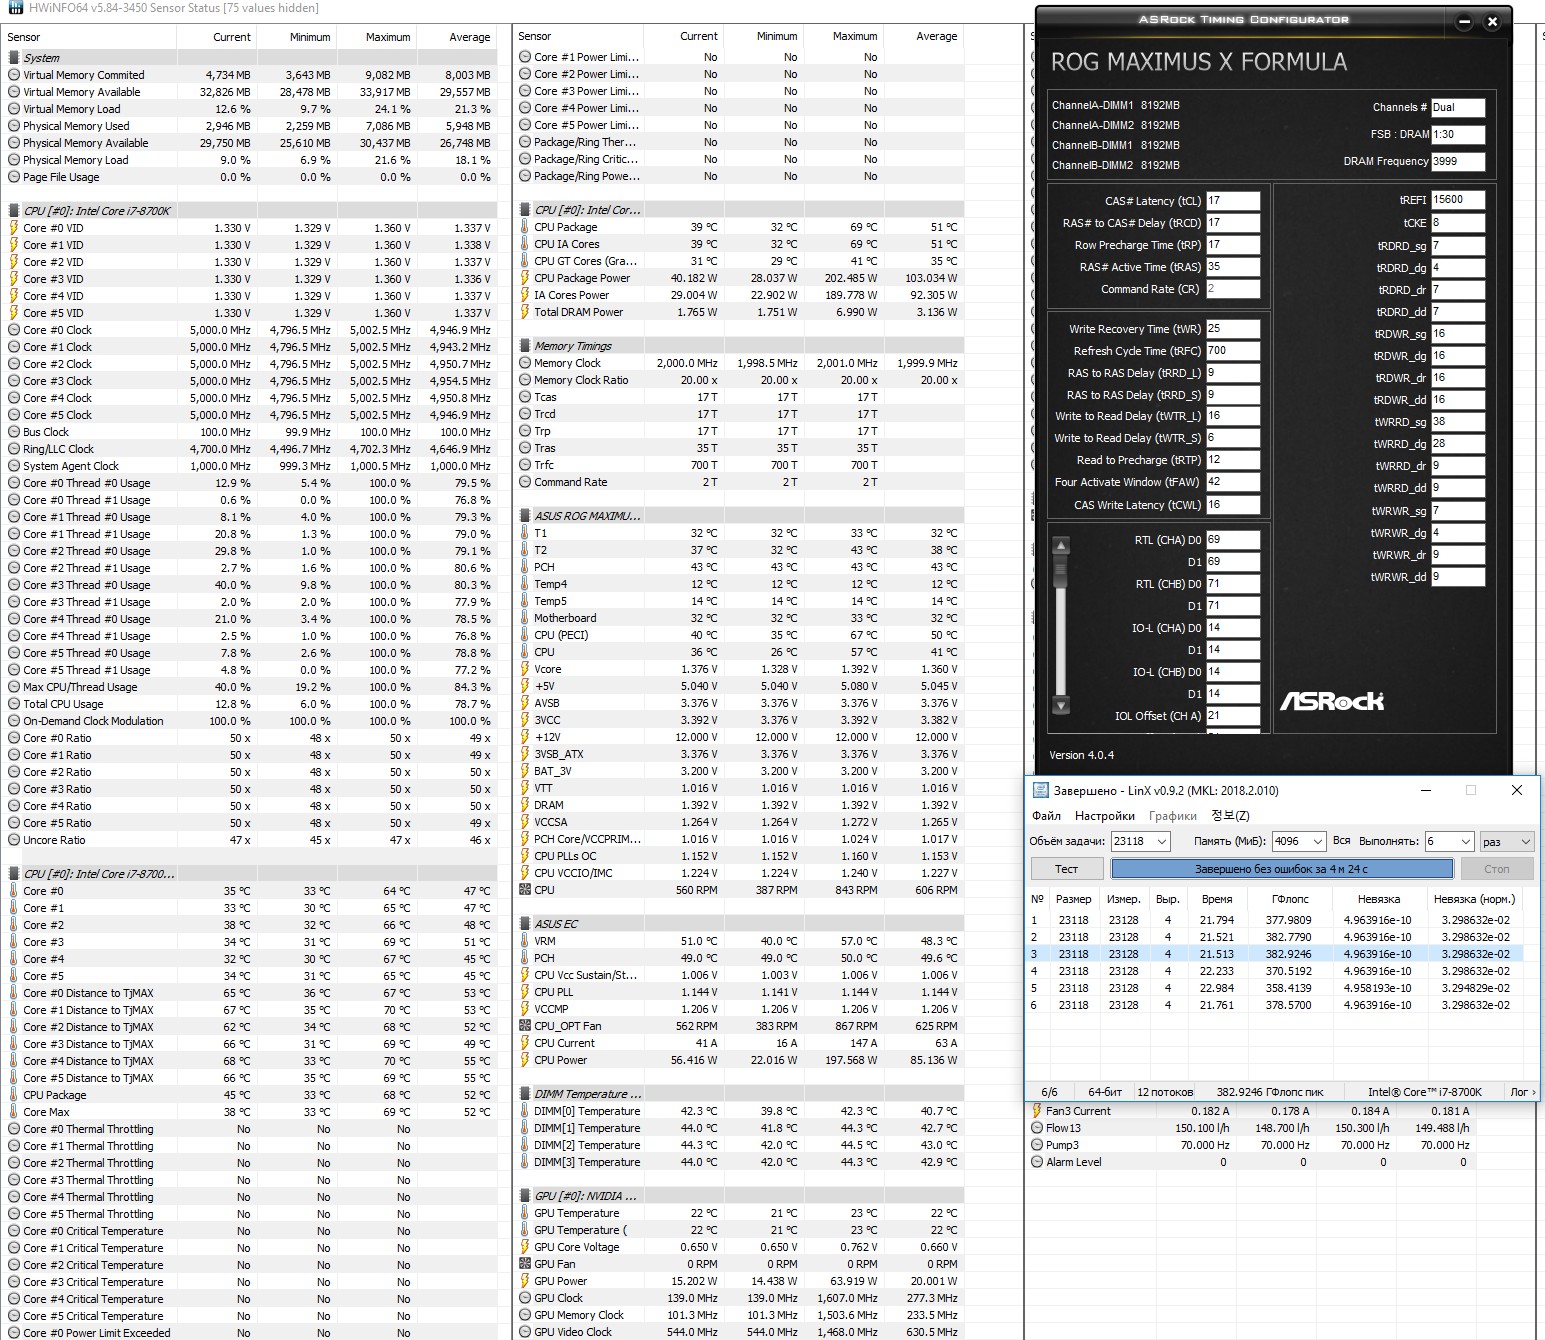Screen dimensions: 1545x1340
Task: Click the LinX application icon in its title bar
Action: click(1041, 790)
